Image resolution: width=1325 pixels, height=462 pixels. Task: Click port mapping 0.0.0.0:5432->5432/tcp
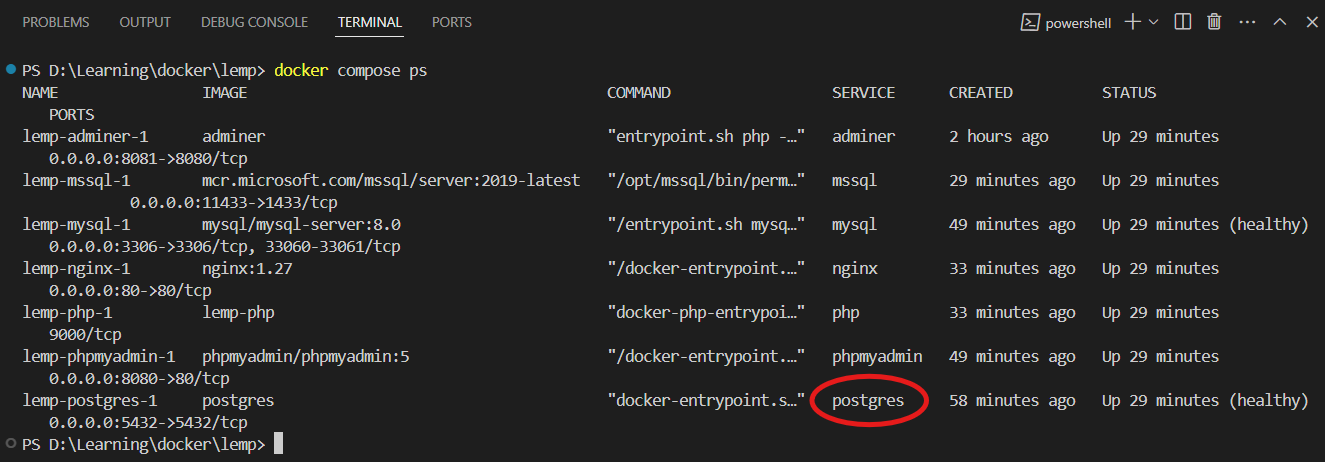148,422
